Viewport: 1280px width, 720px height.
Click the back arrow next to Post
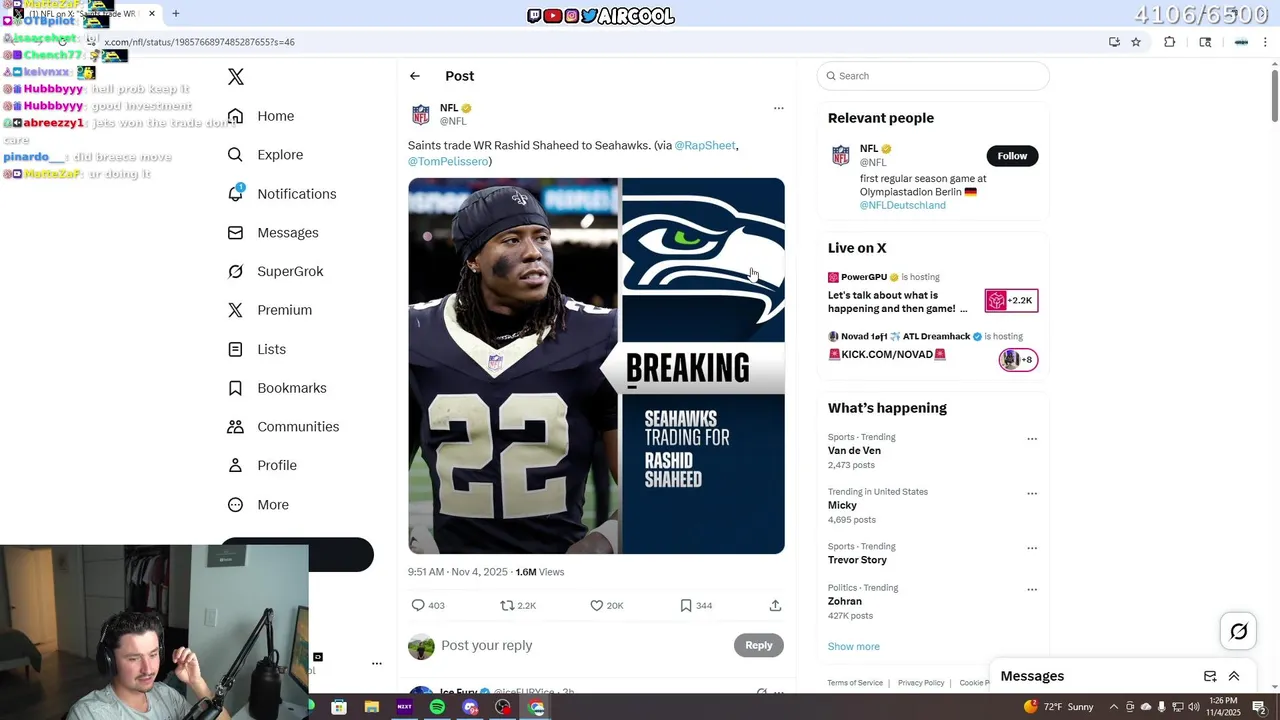[x=414, y=76]
